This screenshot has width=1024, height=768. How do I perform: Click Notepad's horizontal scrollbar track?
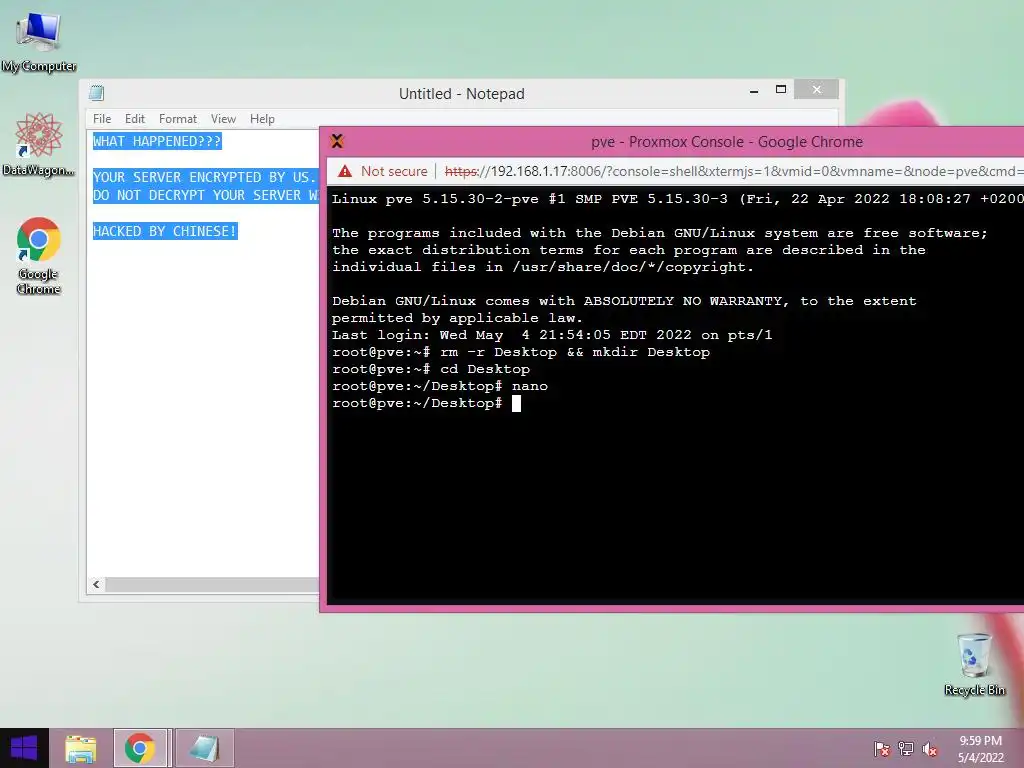click(212, 584)
